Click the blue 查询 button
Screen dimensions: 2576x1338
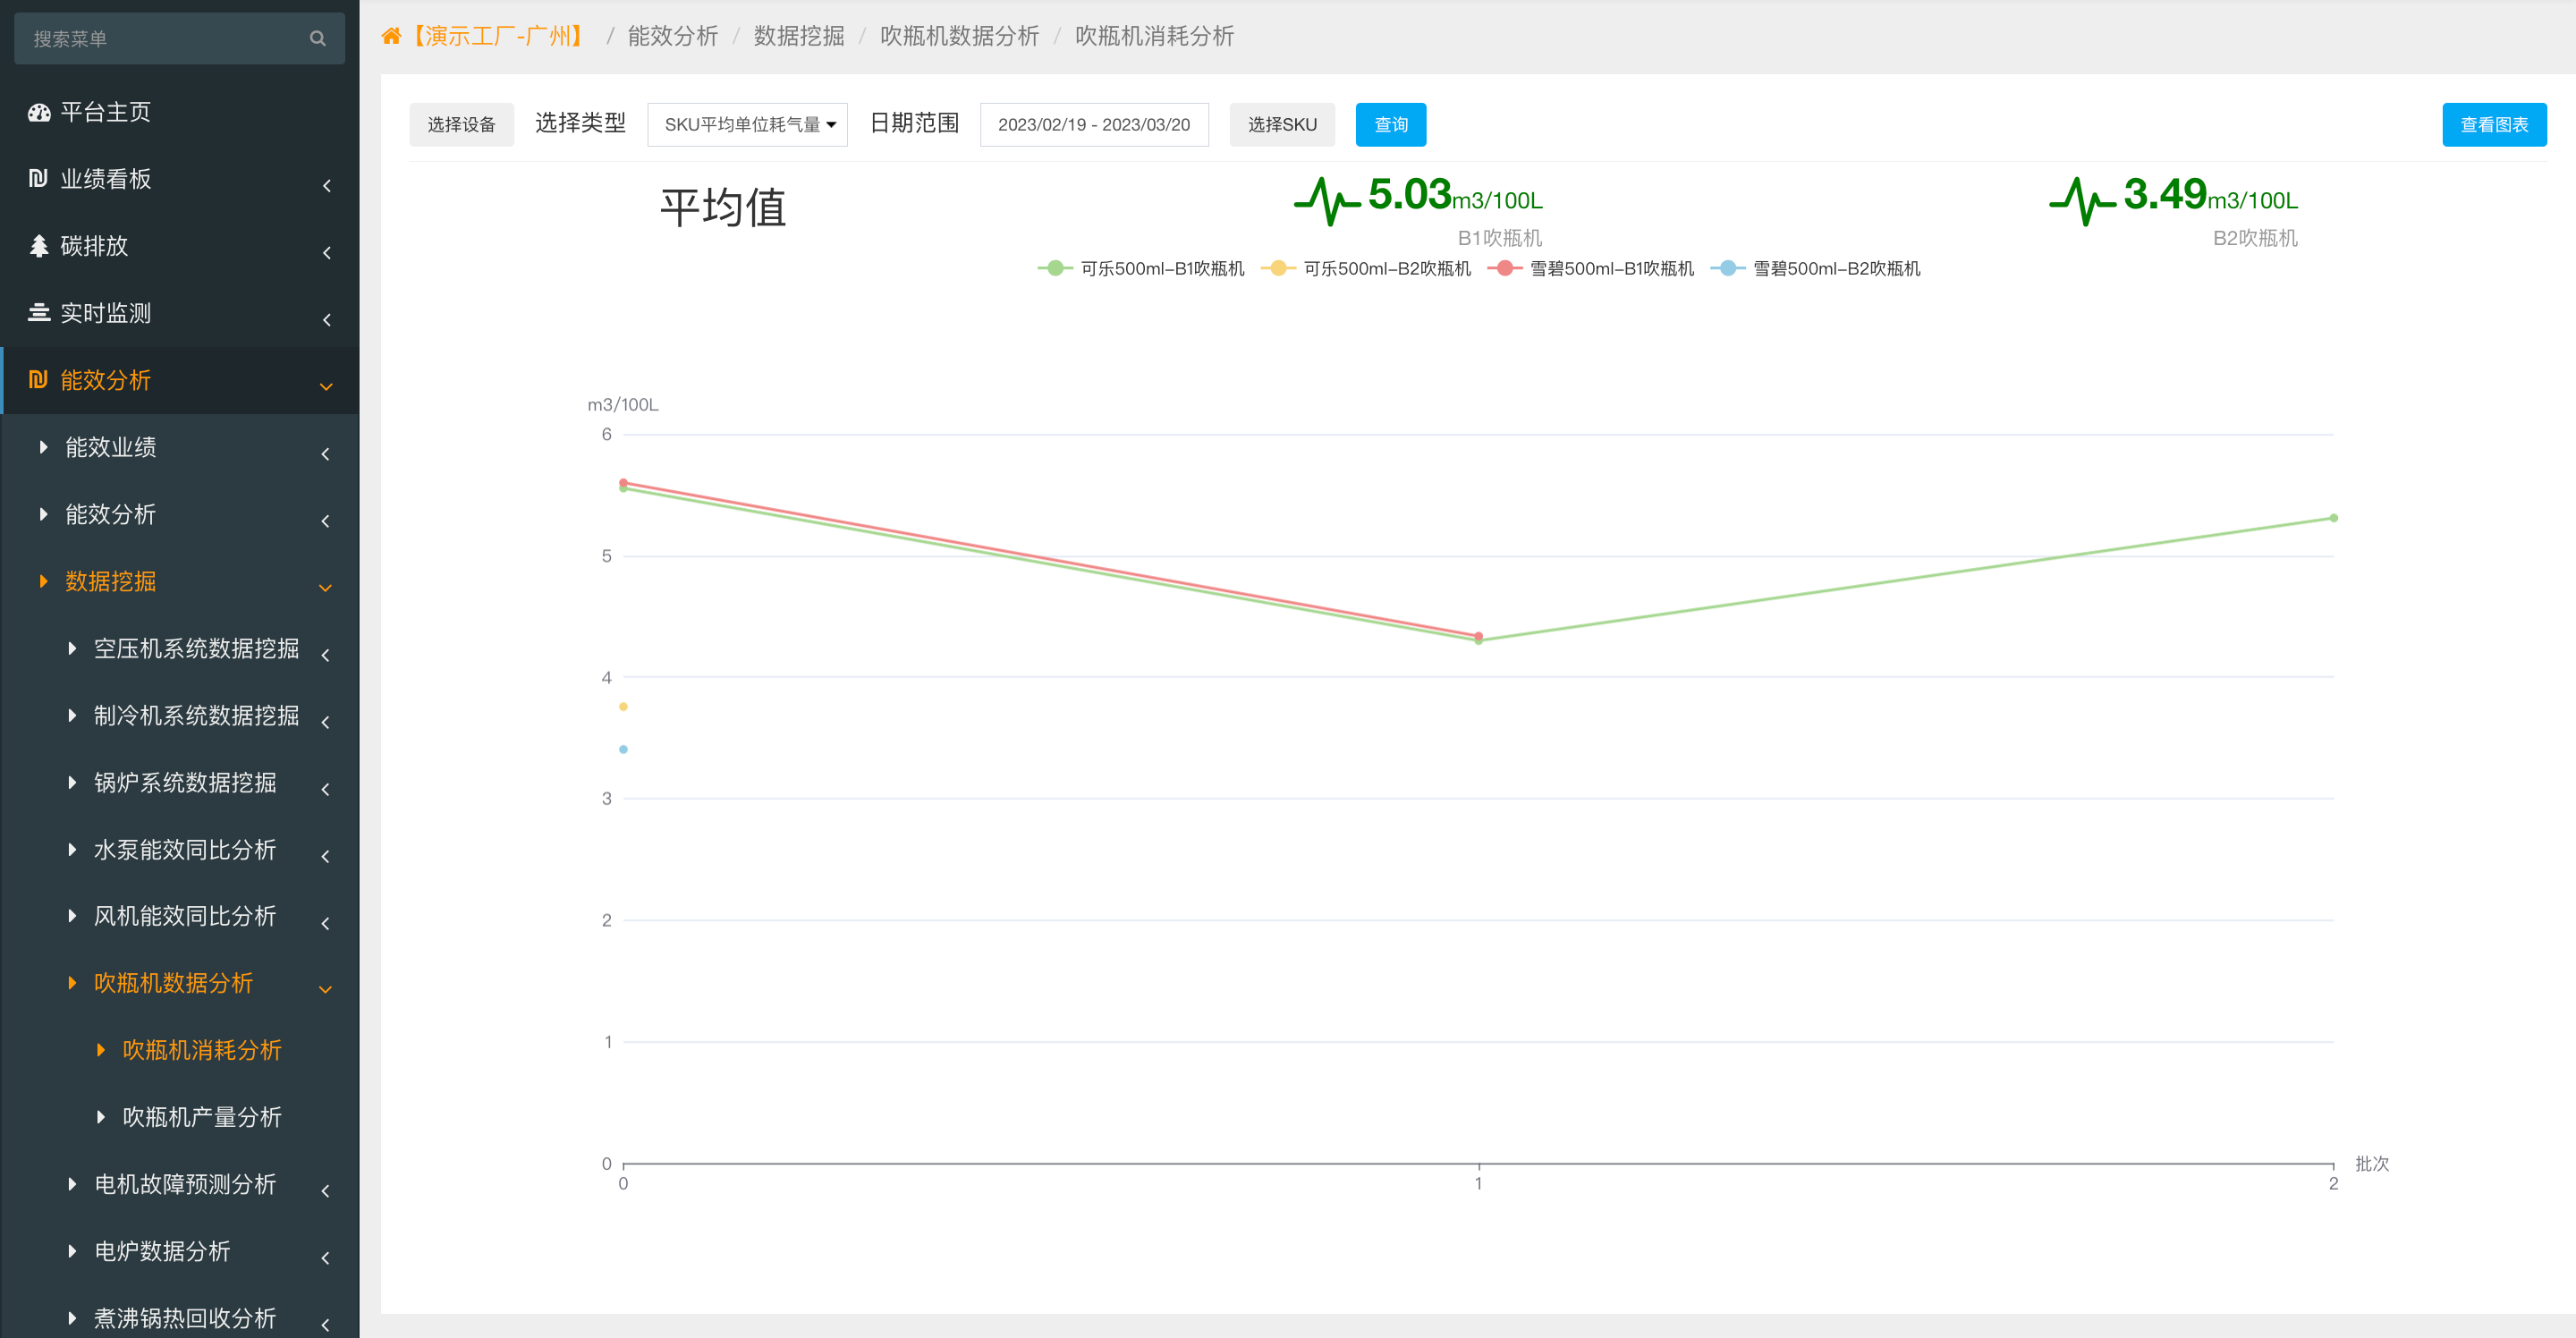pyautogui.click(x=1391, y=125)
